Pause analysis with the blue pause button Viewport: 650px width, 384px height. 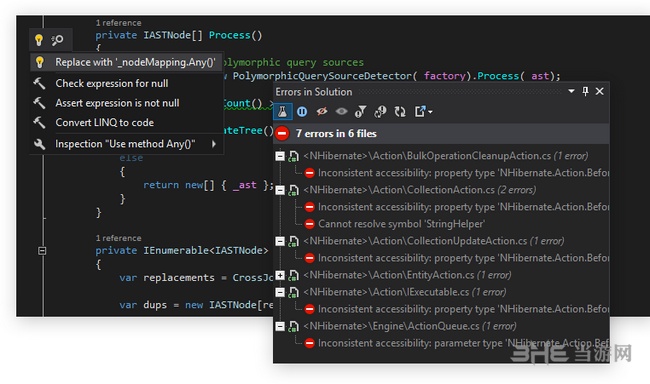[302, 112]
